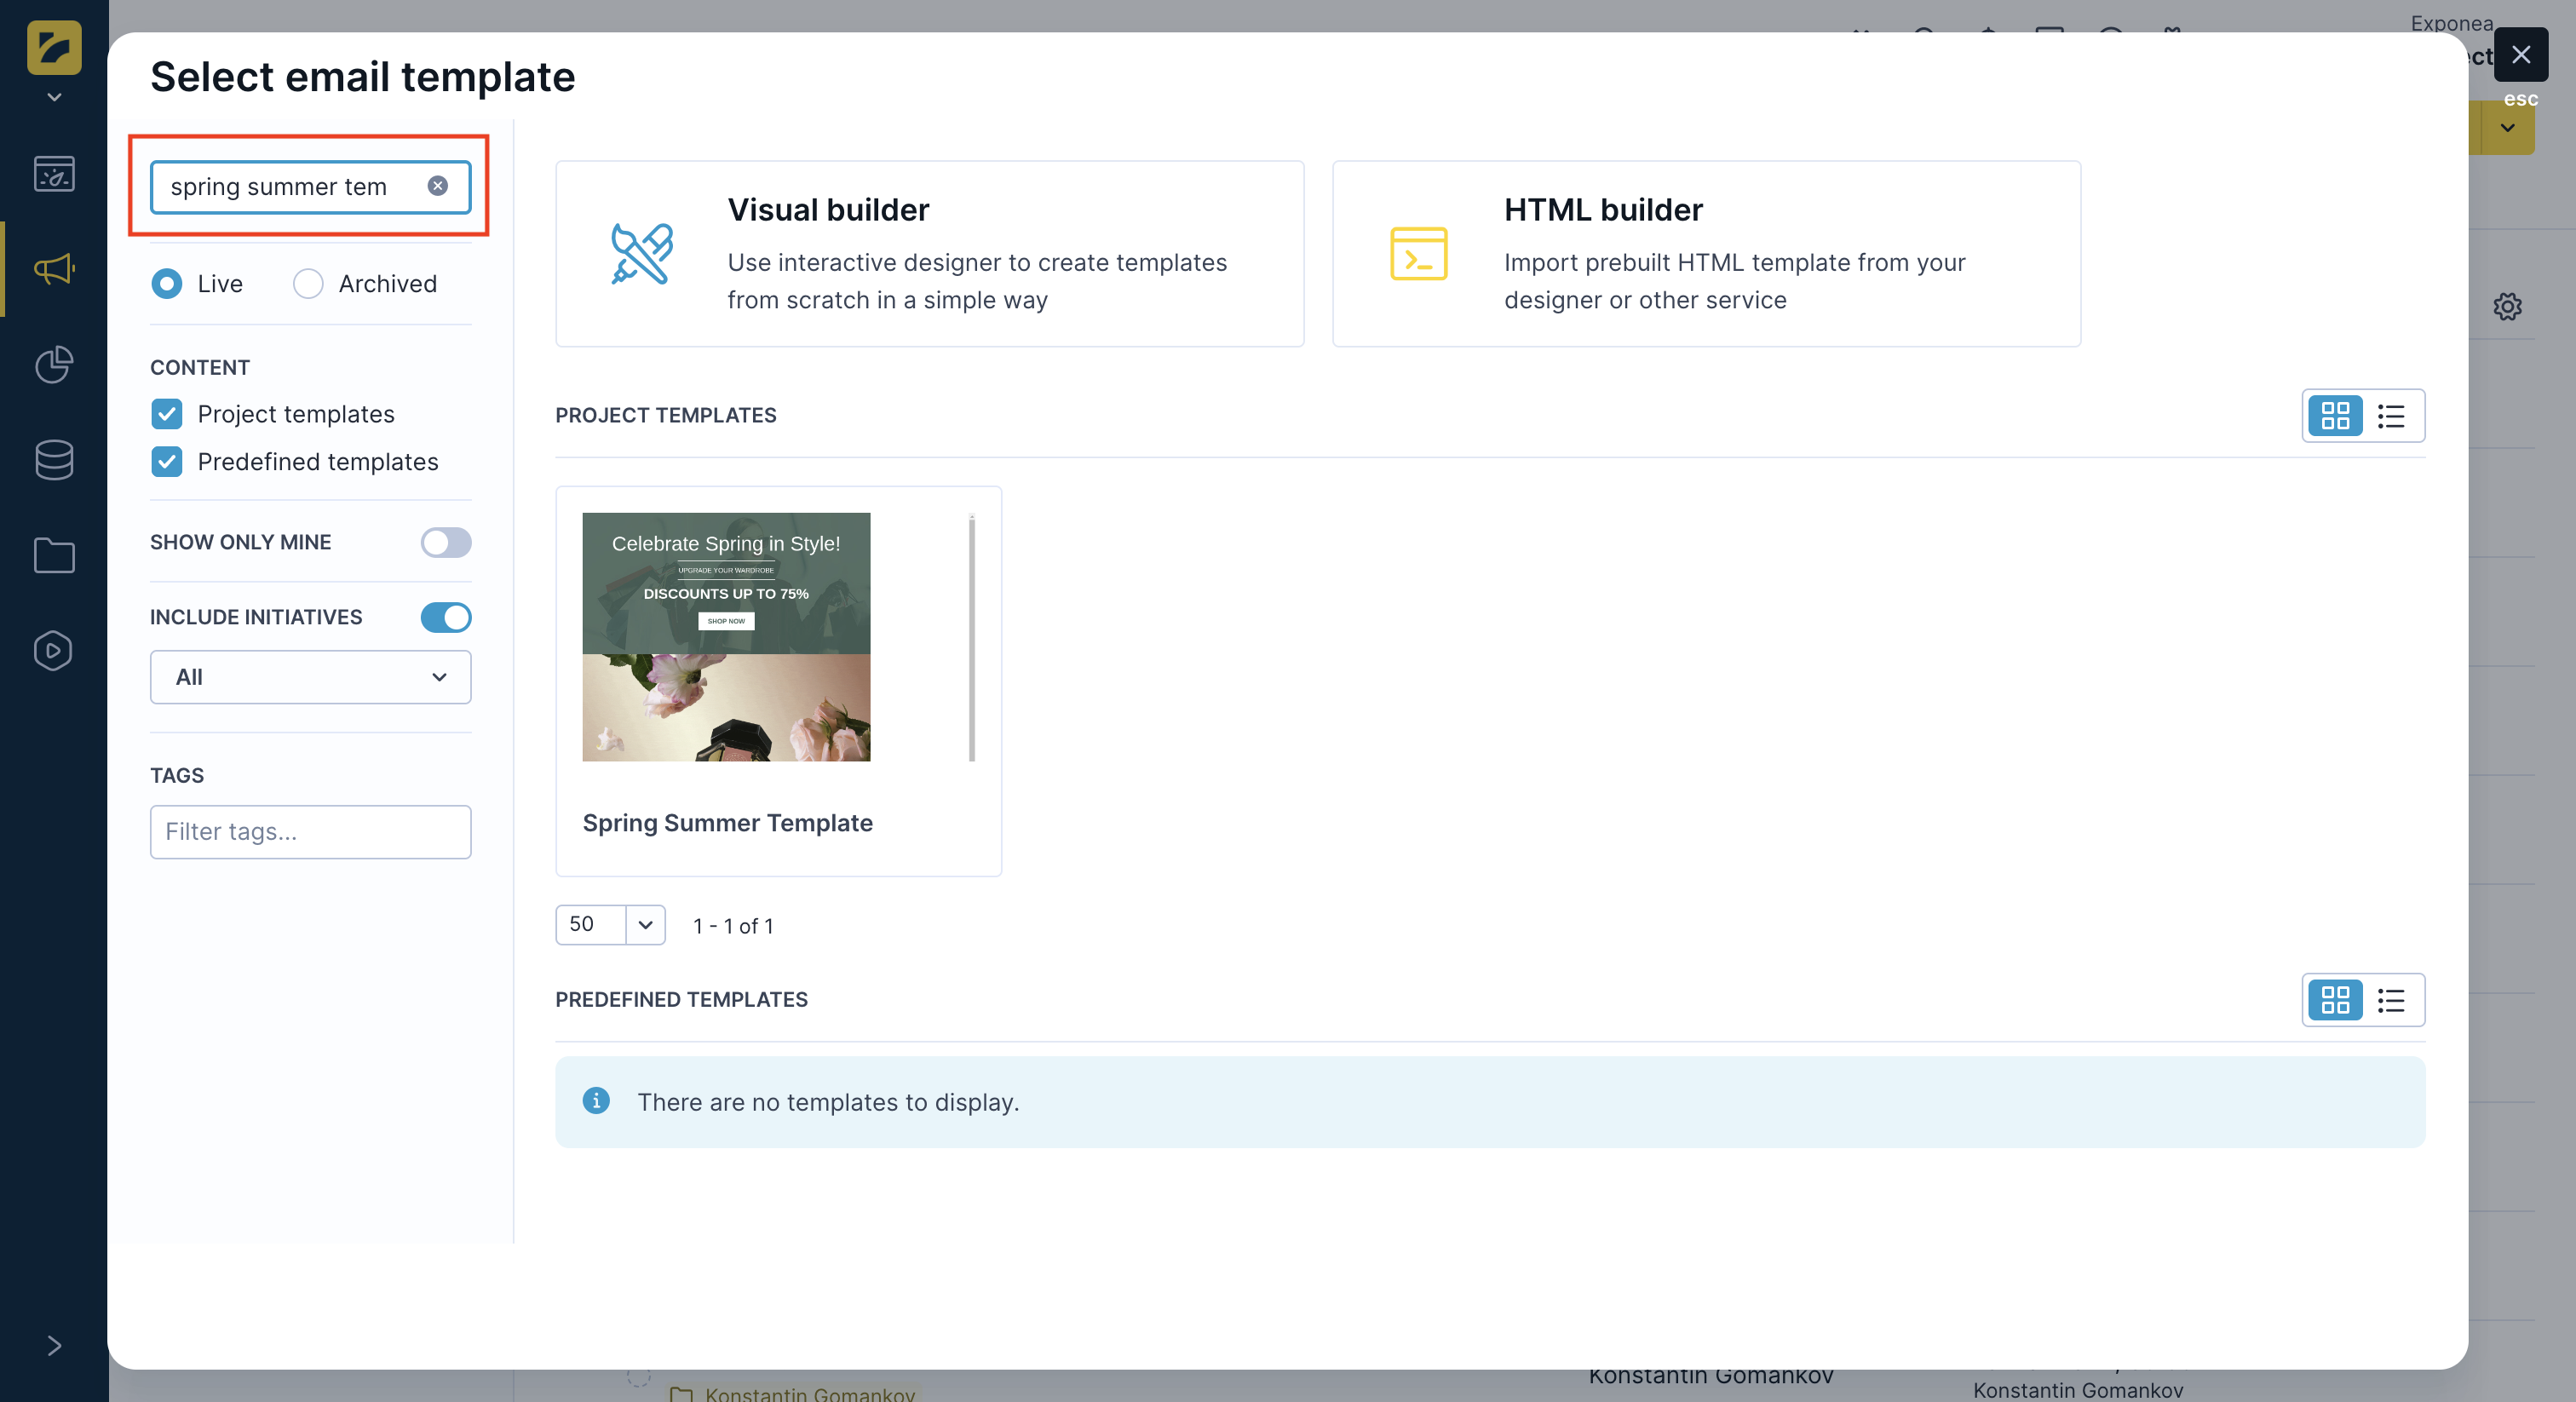Choose the Visual builder card
Screen dimensions: 2576x1402
pyautogui.click(x=930, y=254)
